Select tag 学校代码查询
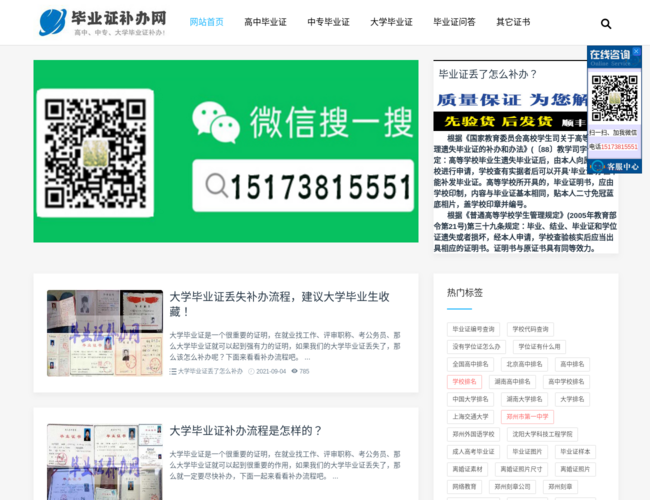650x500 pixels. [530, 329]
